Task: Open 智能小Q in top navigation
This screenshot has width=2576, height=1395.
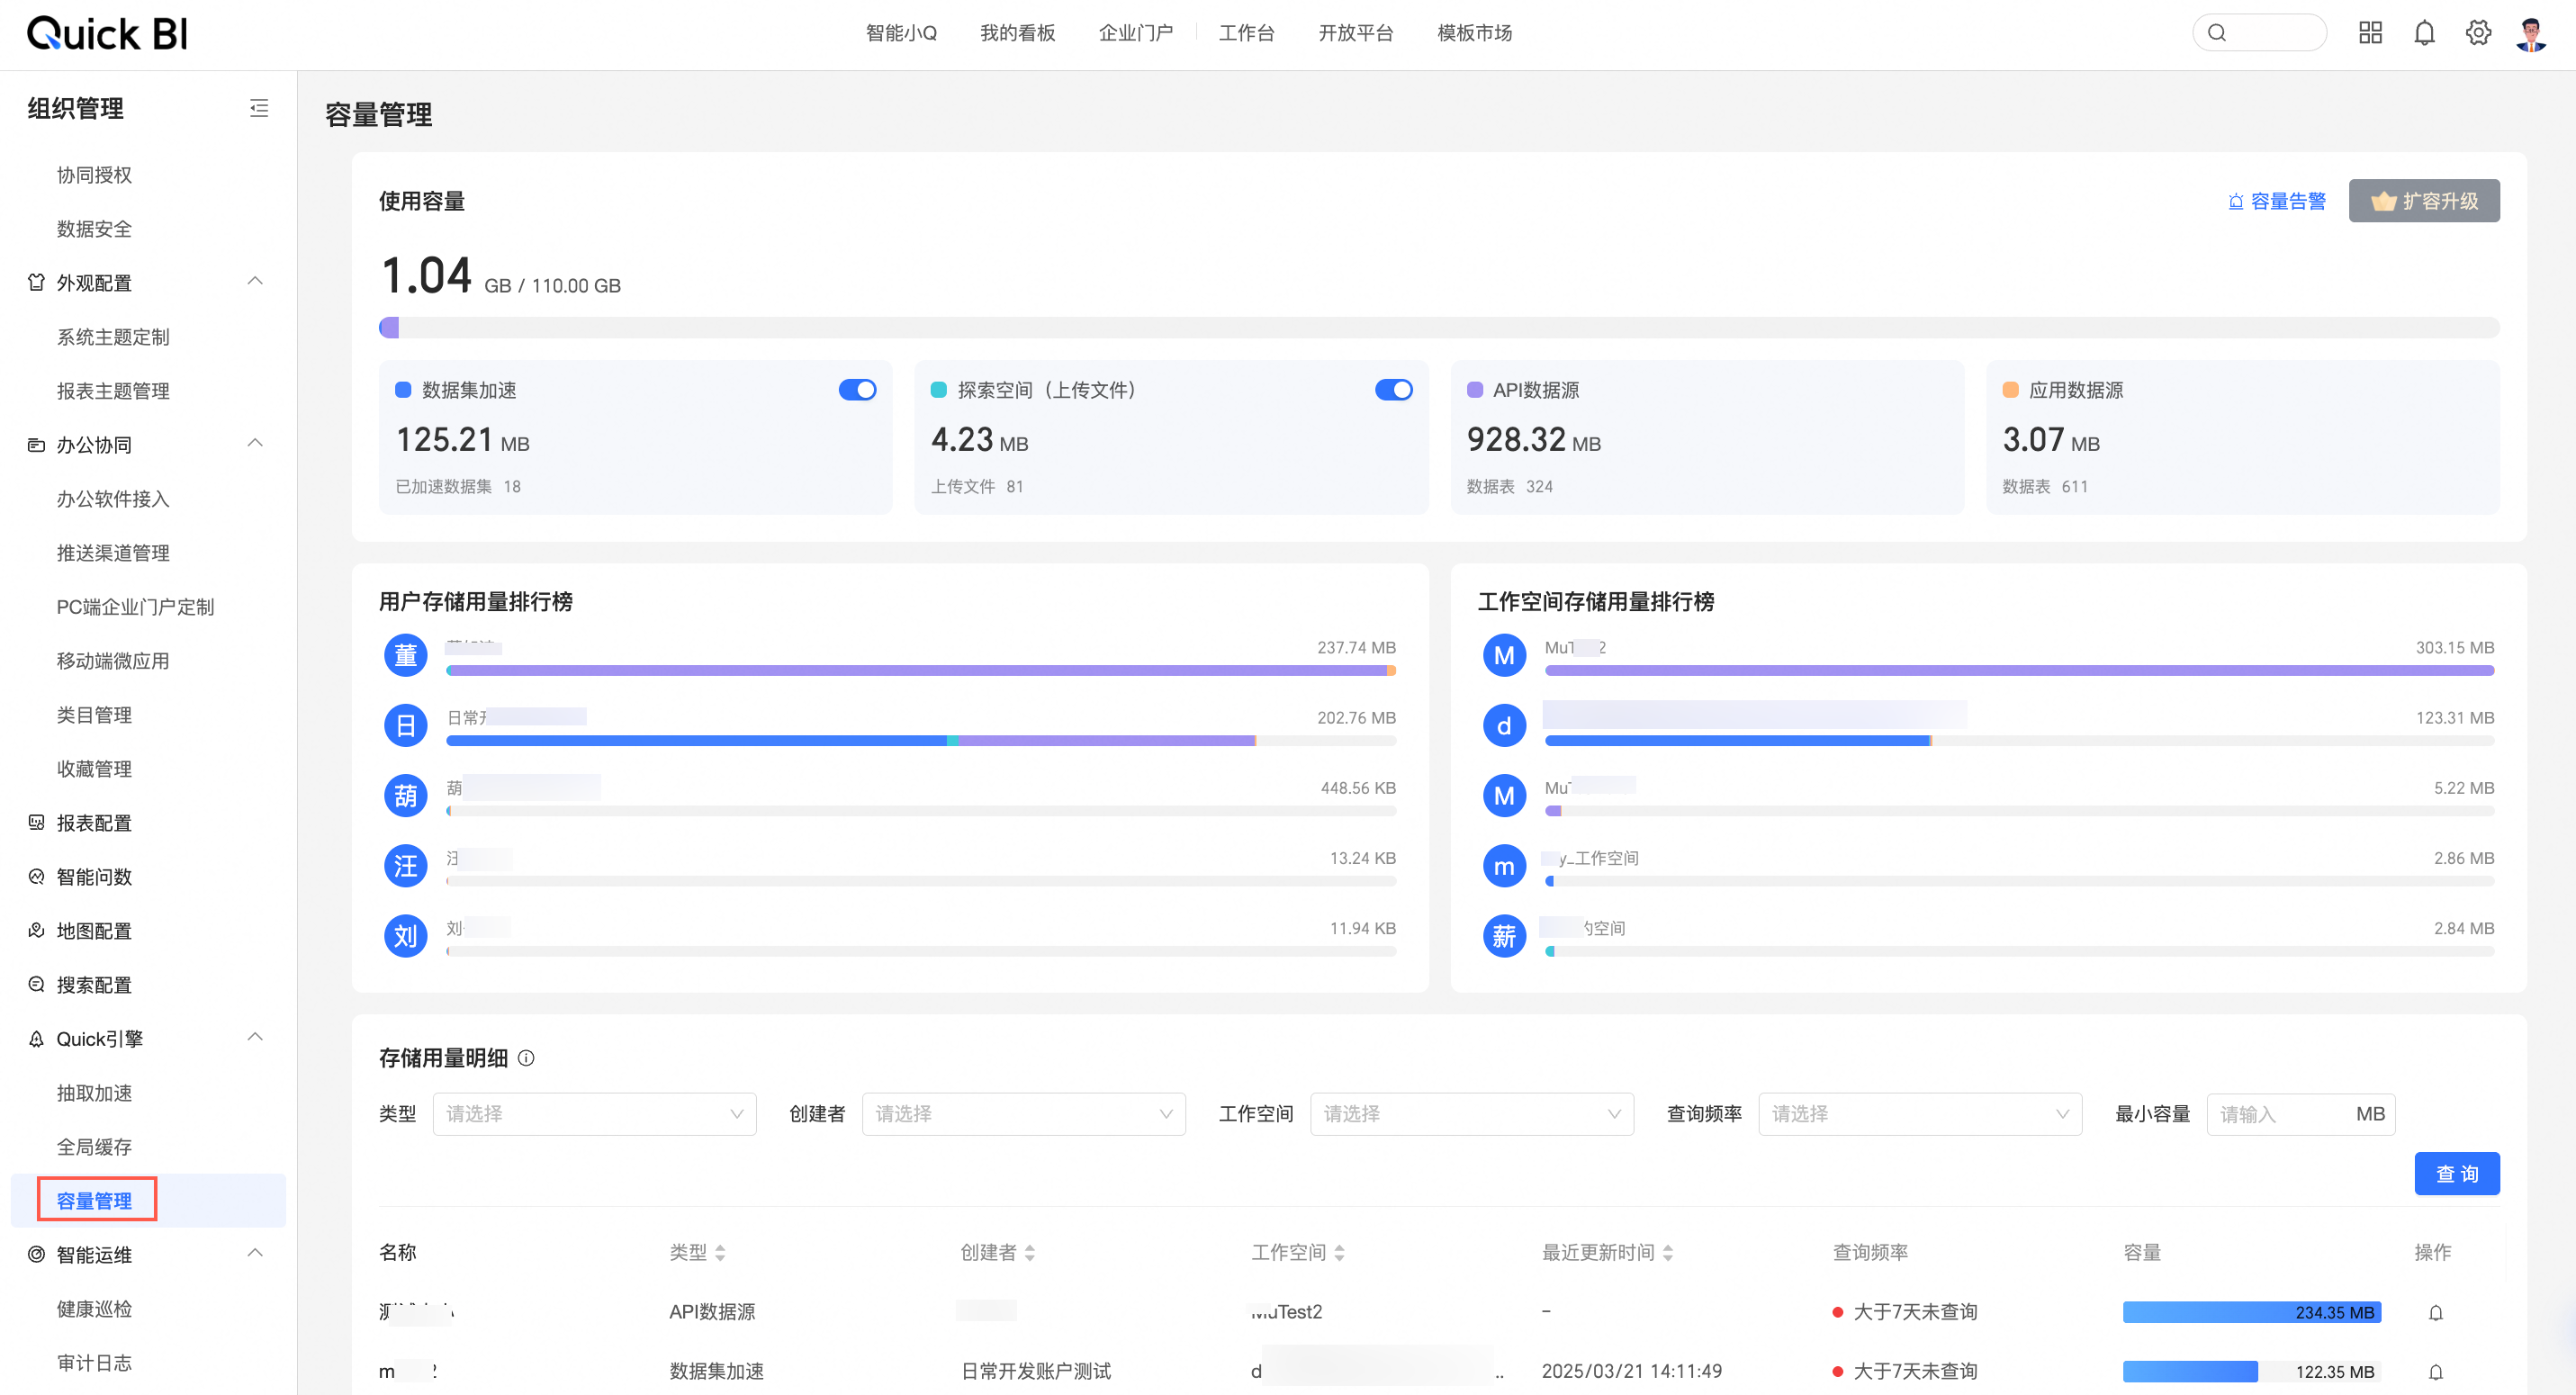Action: (901, 33)
